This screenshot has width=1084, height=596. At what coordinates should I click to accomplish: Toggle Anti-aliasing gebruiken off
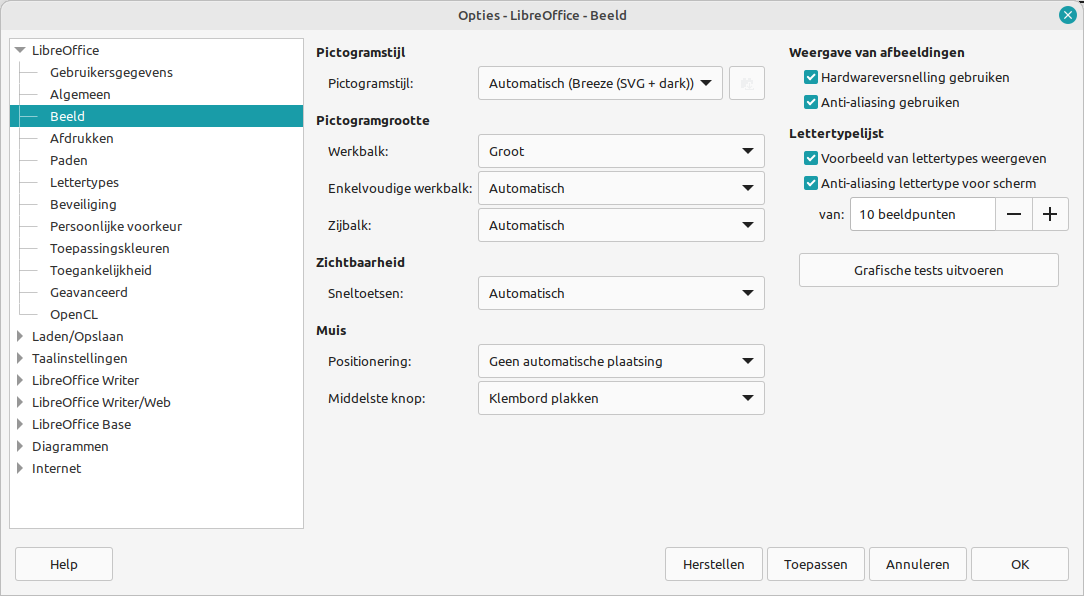(x=809, y=102)
